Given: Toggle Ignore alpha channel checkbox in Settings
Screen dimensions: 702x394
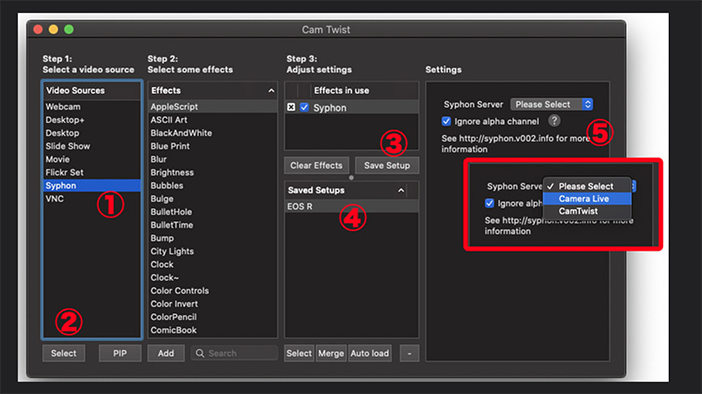Looking at the screenshot, I should 446,121.
